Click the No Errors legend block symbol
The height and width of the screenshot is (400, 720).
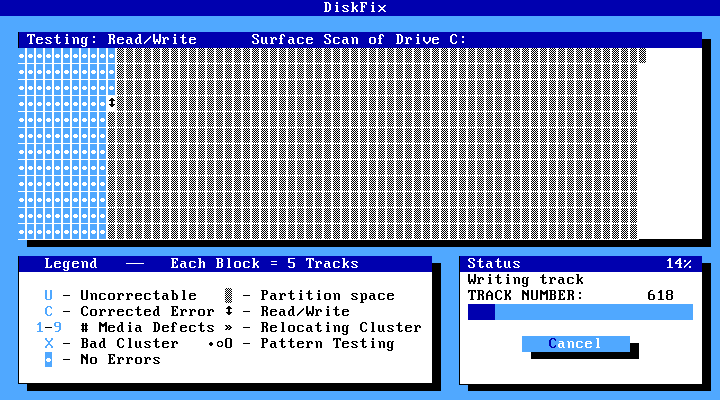click(49, 360)
